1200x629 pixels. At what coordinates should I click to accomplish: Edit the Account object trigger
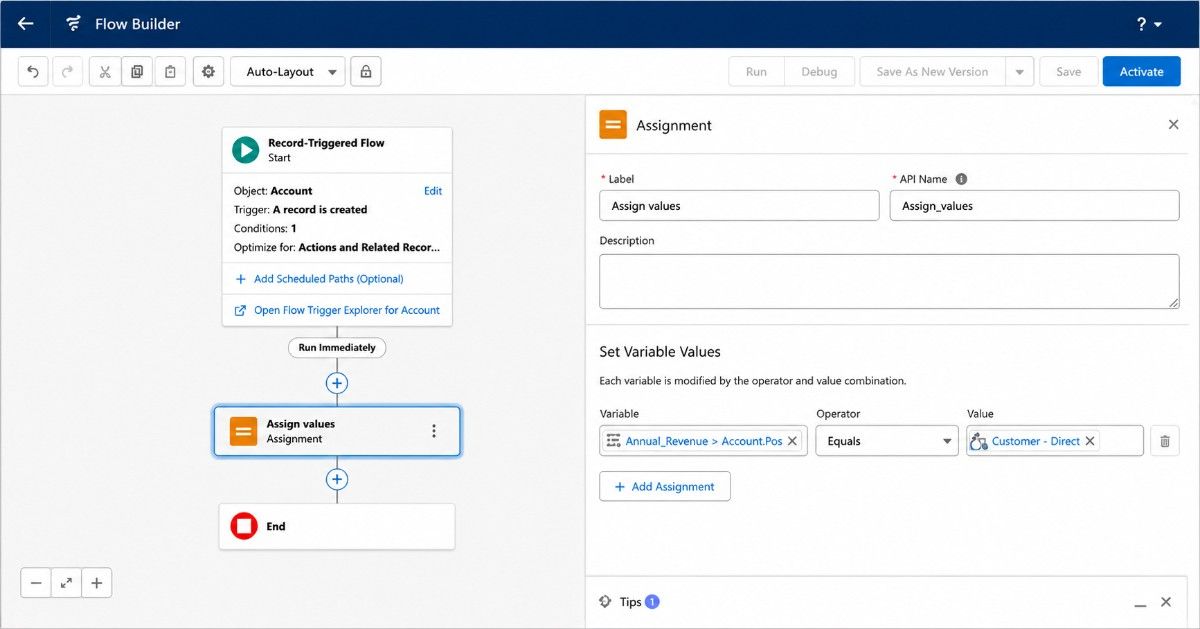pyautogui.click(x=433, y=191)
